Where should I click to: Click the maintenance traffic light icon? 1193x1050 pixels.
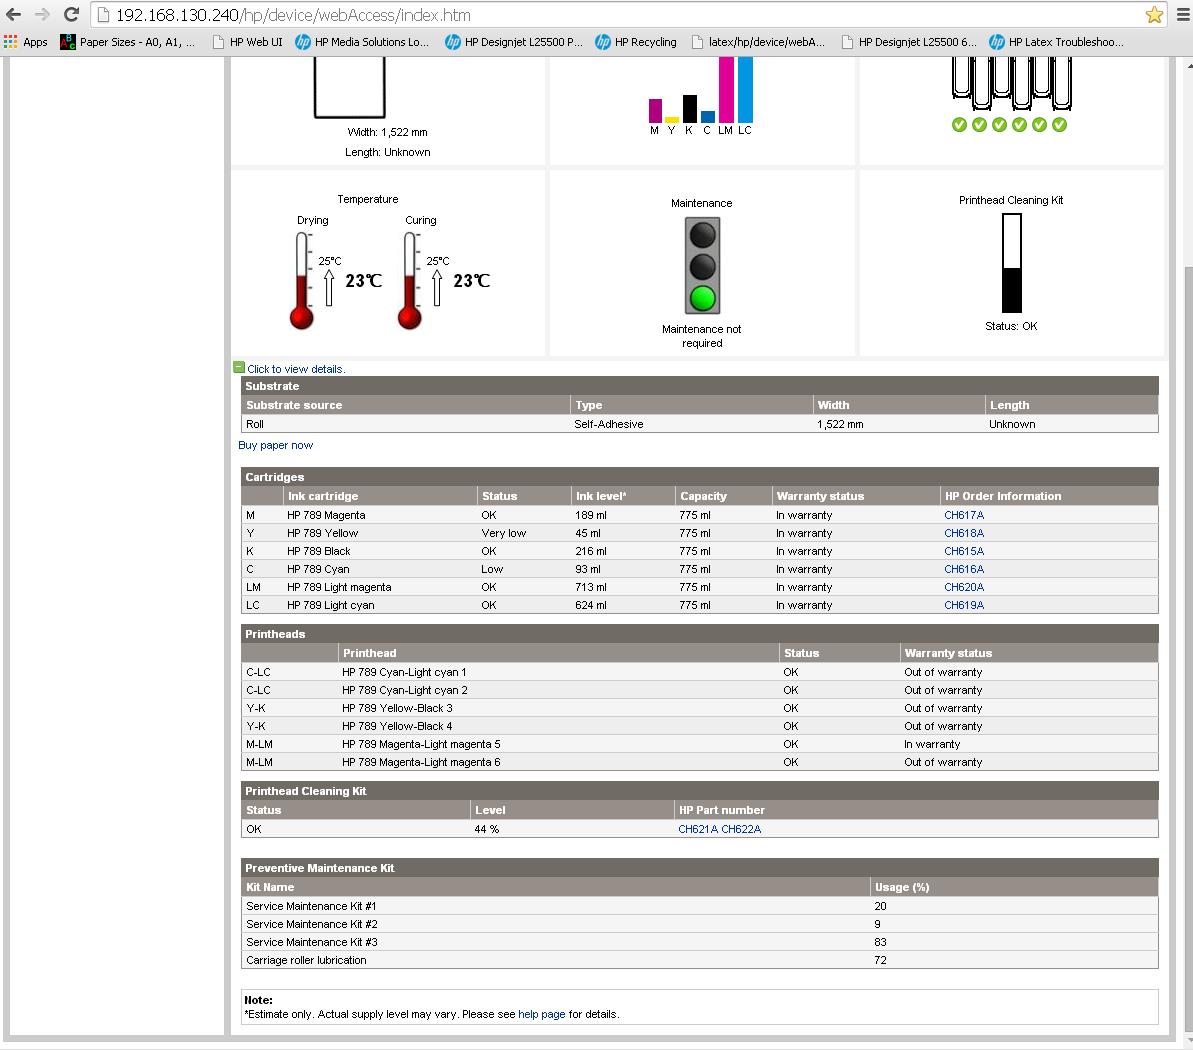point(702,267)
